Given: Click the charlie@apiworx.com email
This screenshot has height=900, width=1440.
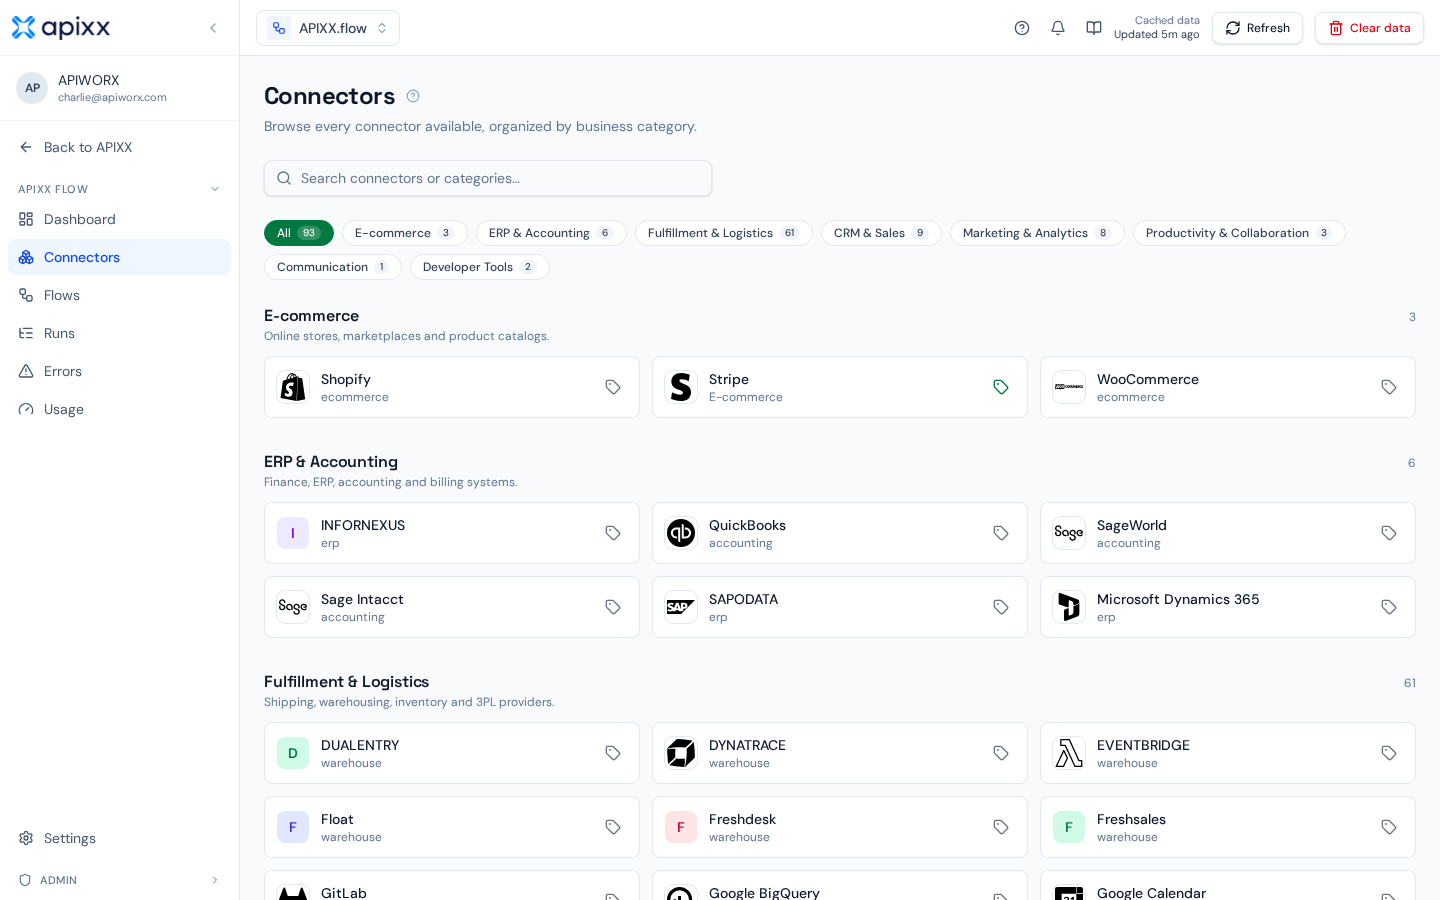Looking at the screenshot, I should click(x=112, y=98).
